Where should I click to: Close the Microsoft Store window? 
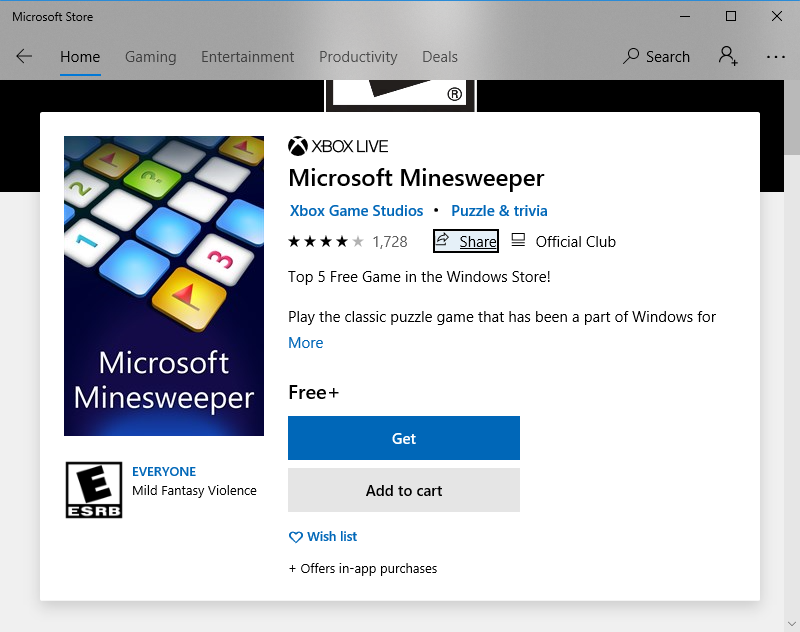[777, 16]
